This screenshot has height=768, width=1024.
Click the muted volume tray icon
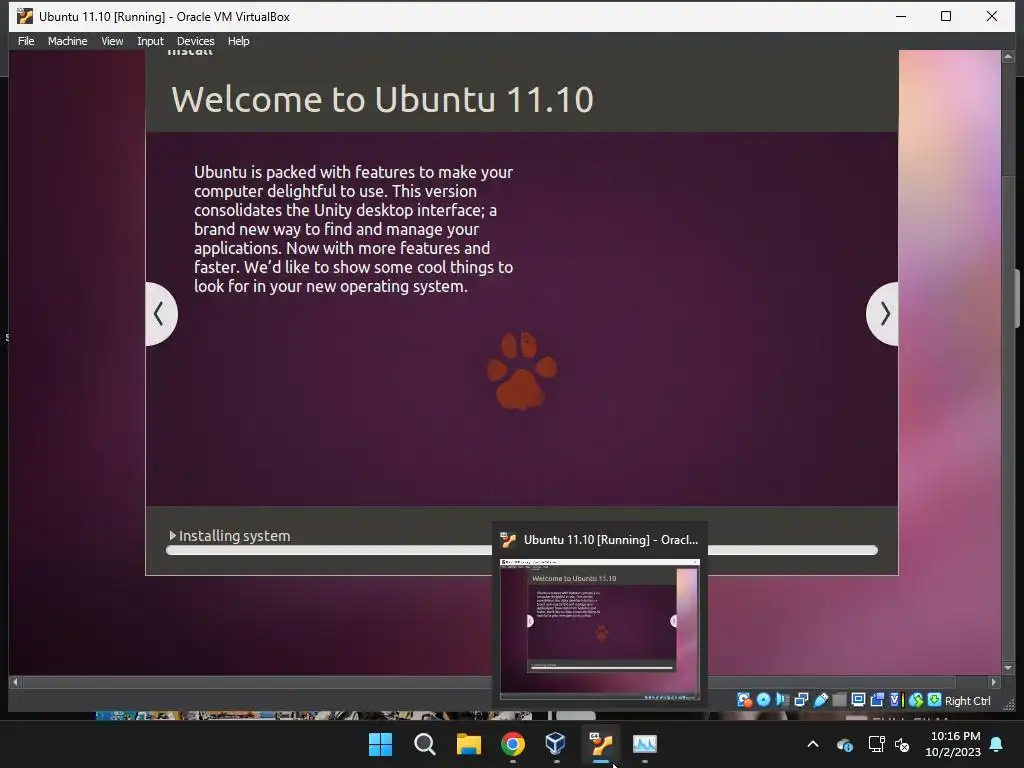point(902,744)
